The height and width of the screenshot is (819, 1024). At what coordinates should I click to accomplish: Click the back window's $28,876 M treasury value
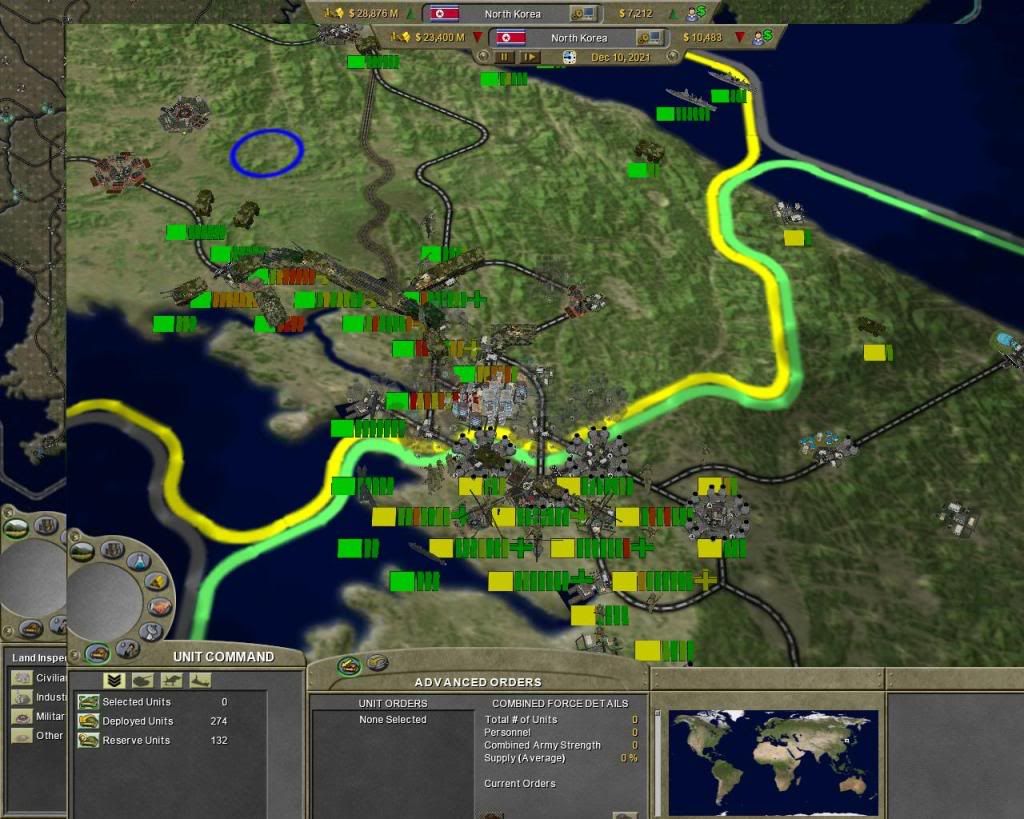(x=373, y=13)
